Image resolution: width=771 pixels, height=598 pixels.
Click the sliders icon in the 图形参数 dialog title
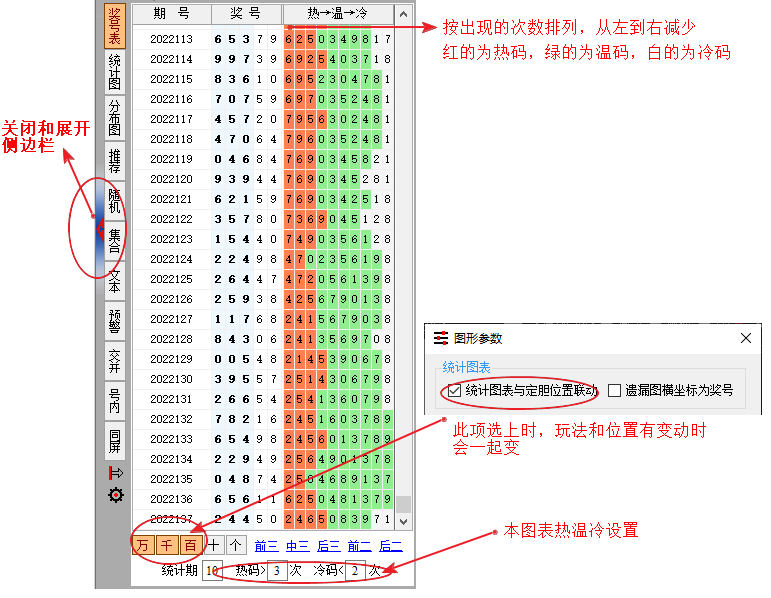441,339
